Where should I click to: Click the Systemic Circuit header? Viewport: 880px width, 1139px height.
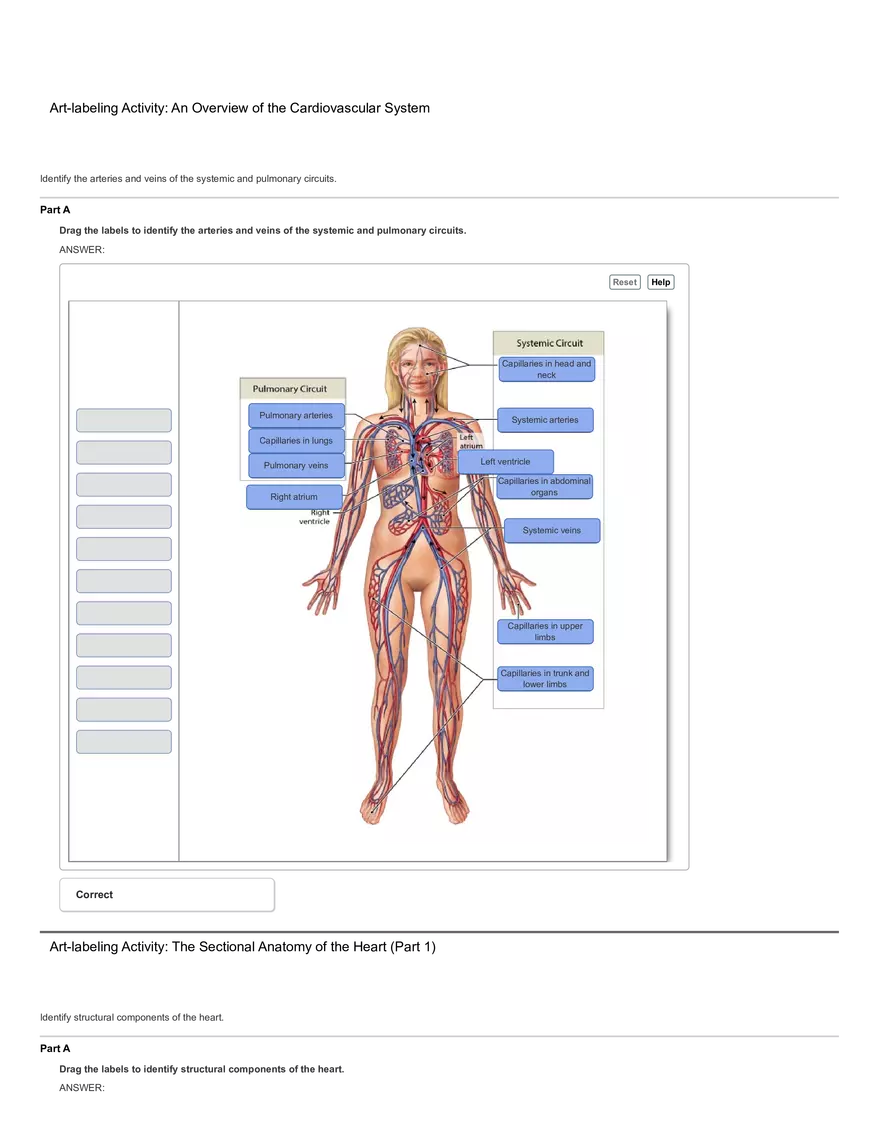(x=549, y=343)
